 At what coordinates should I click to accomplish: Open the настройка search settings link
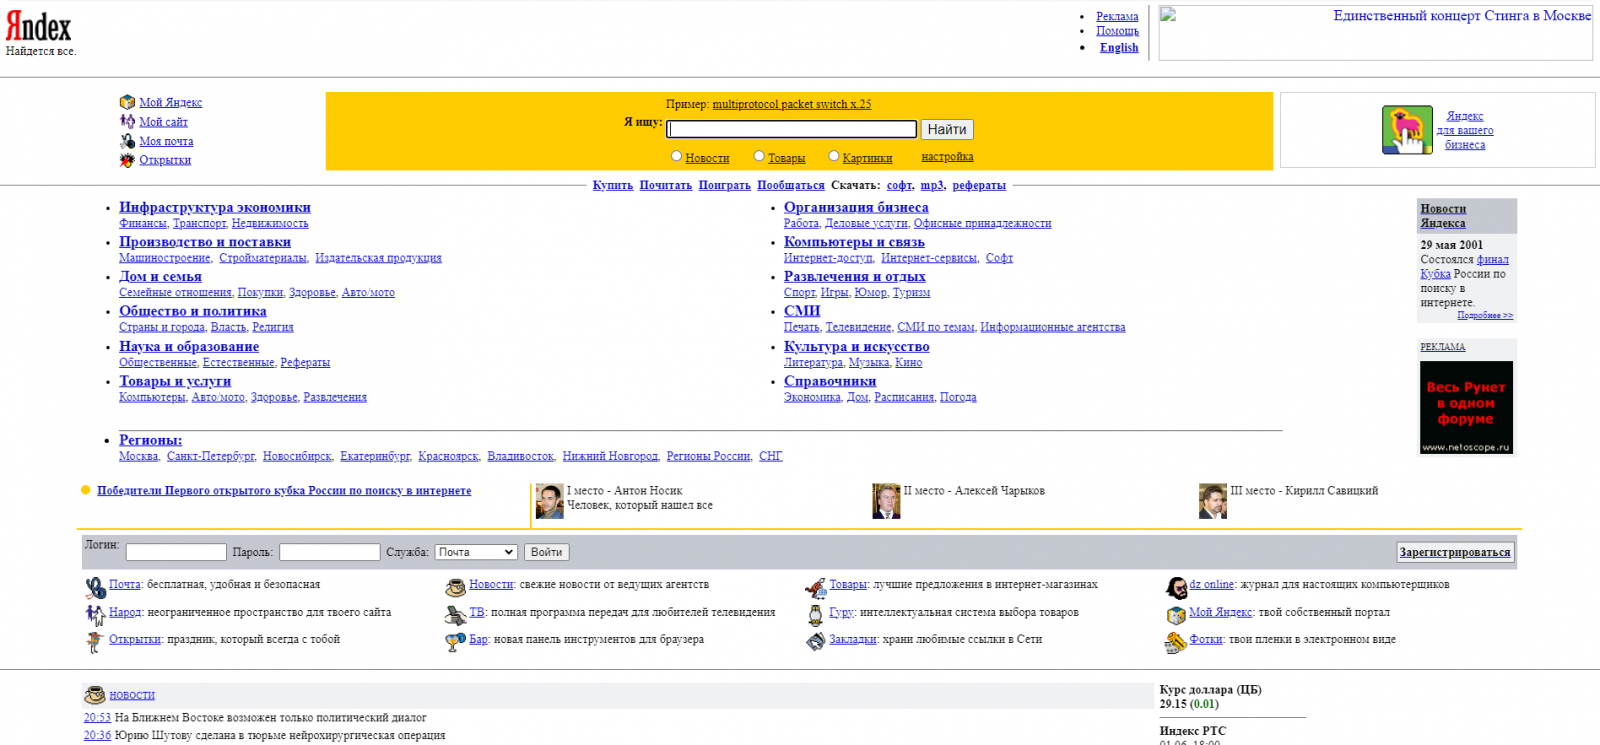(x=948, y=157)
